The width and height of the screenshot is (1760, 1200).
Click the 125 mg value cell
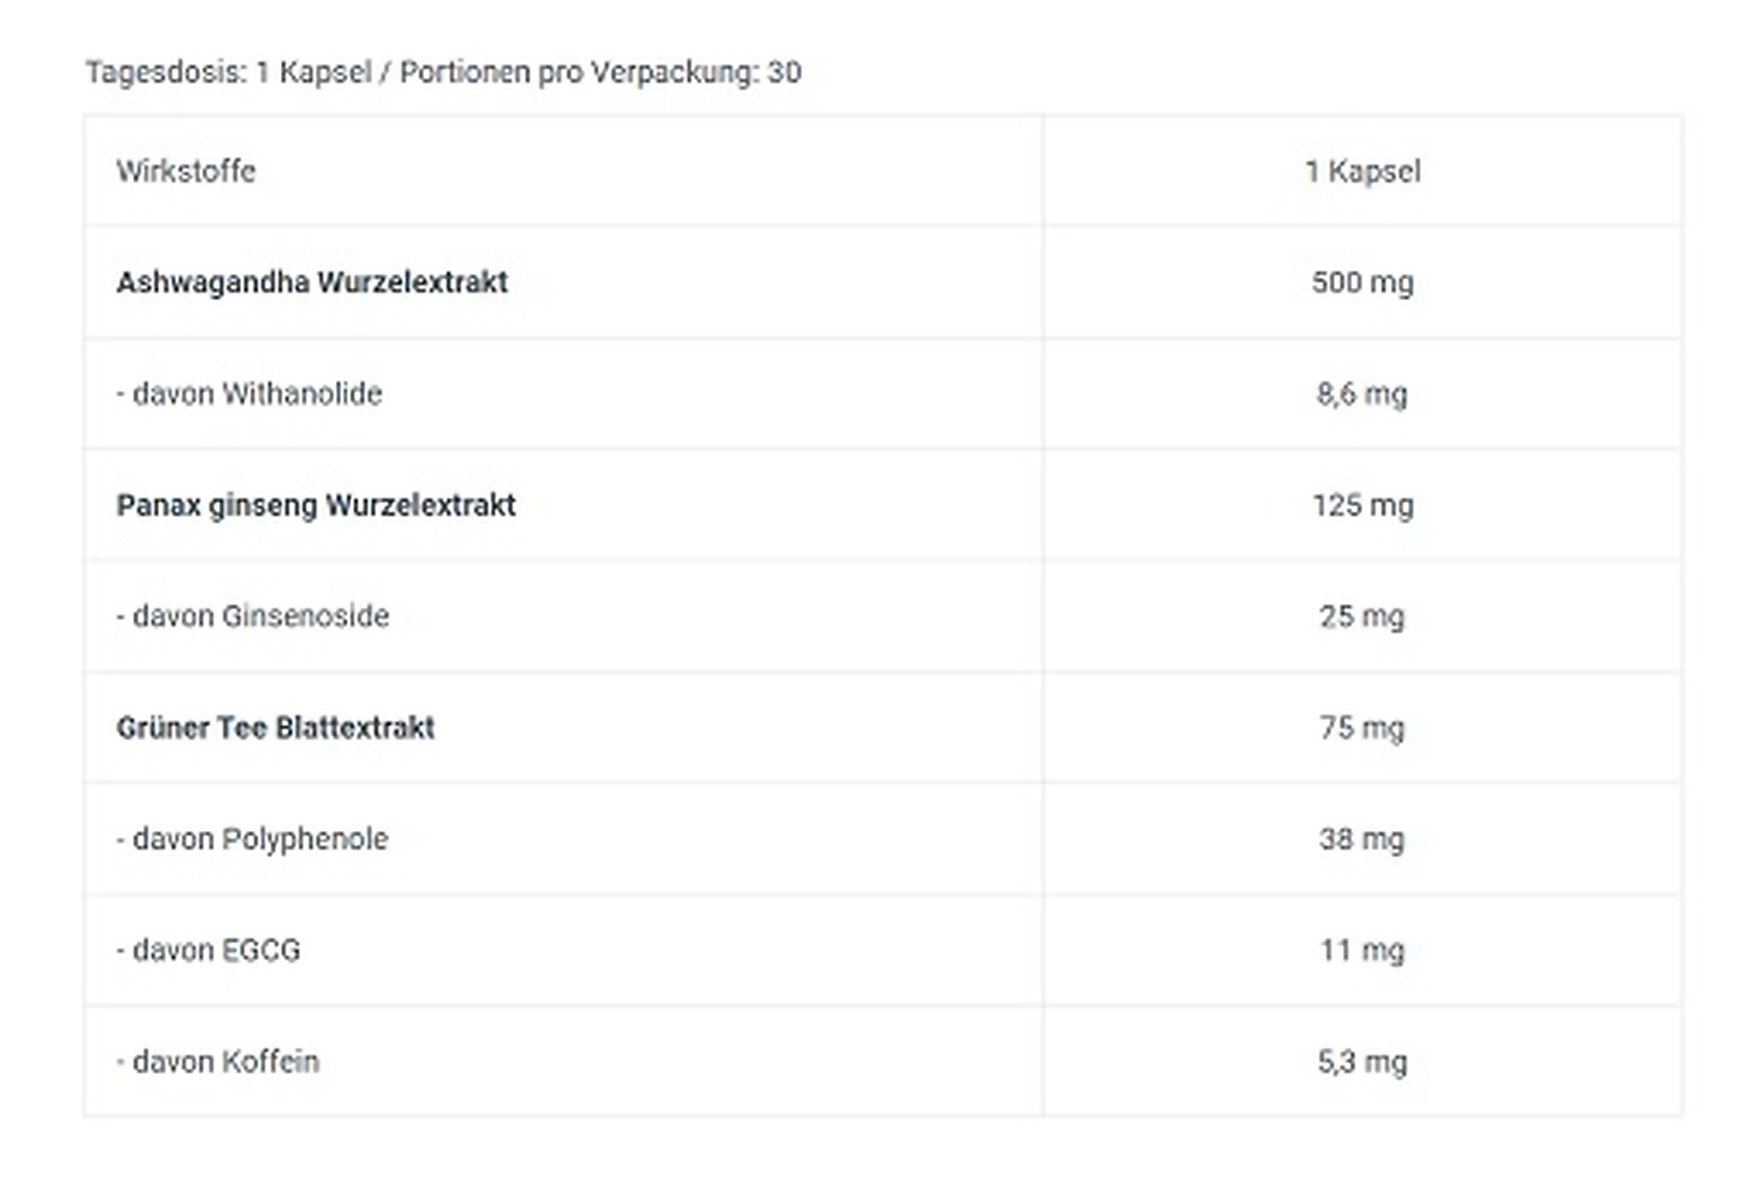(1362, 505)
